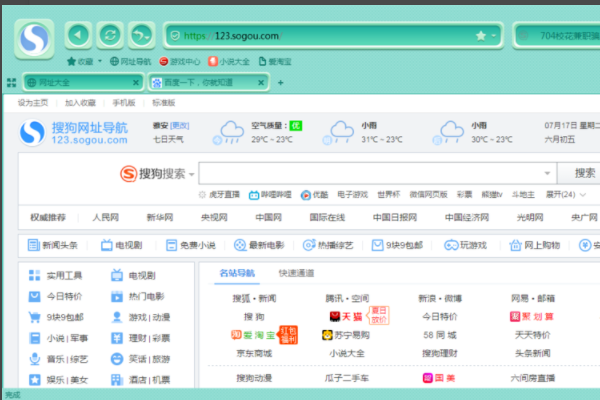Open 免费小说 category
Image resolution: width=600 pixels, height=400 pixels.
191,245
